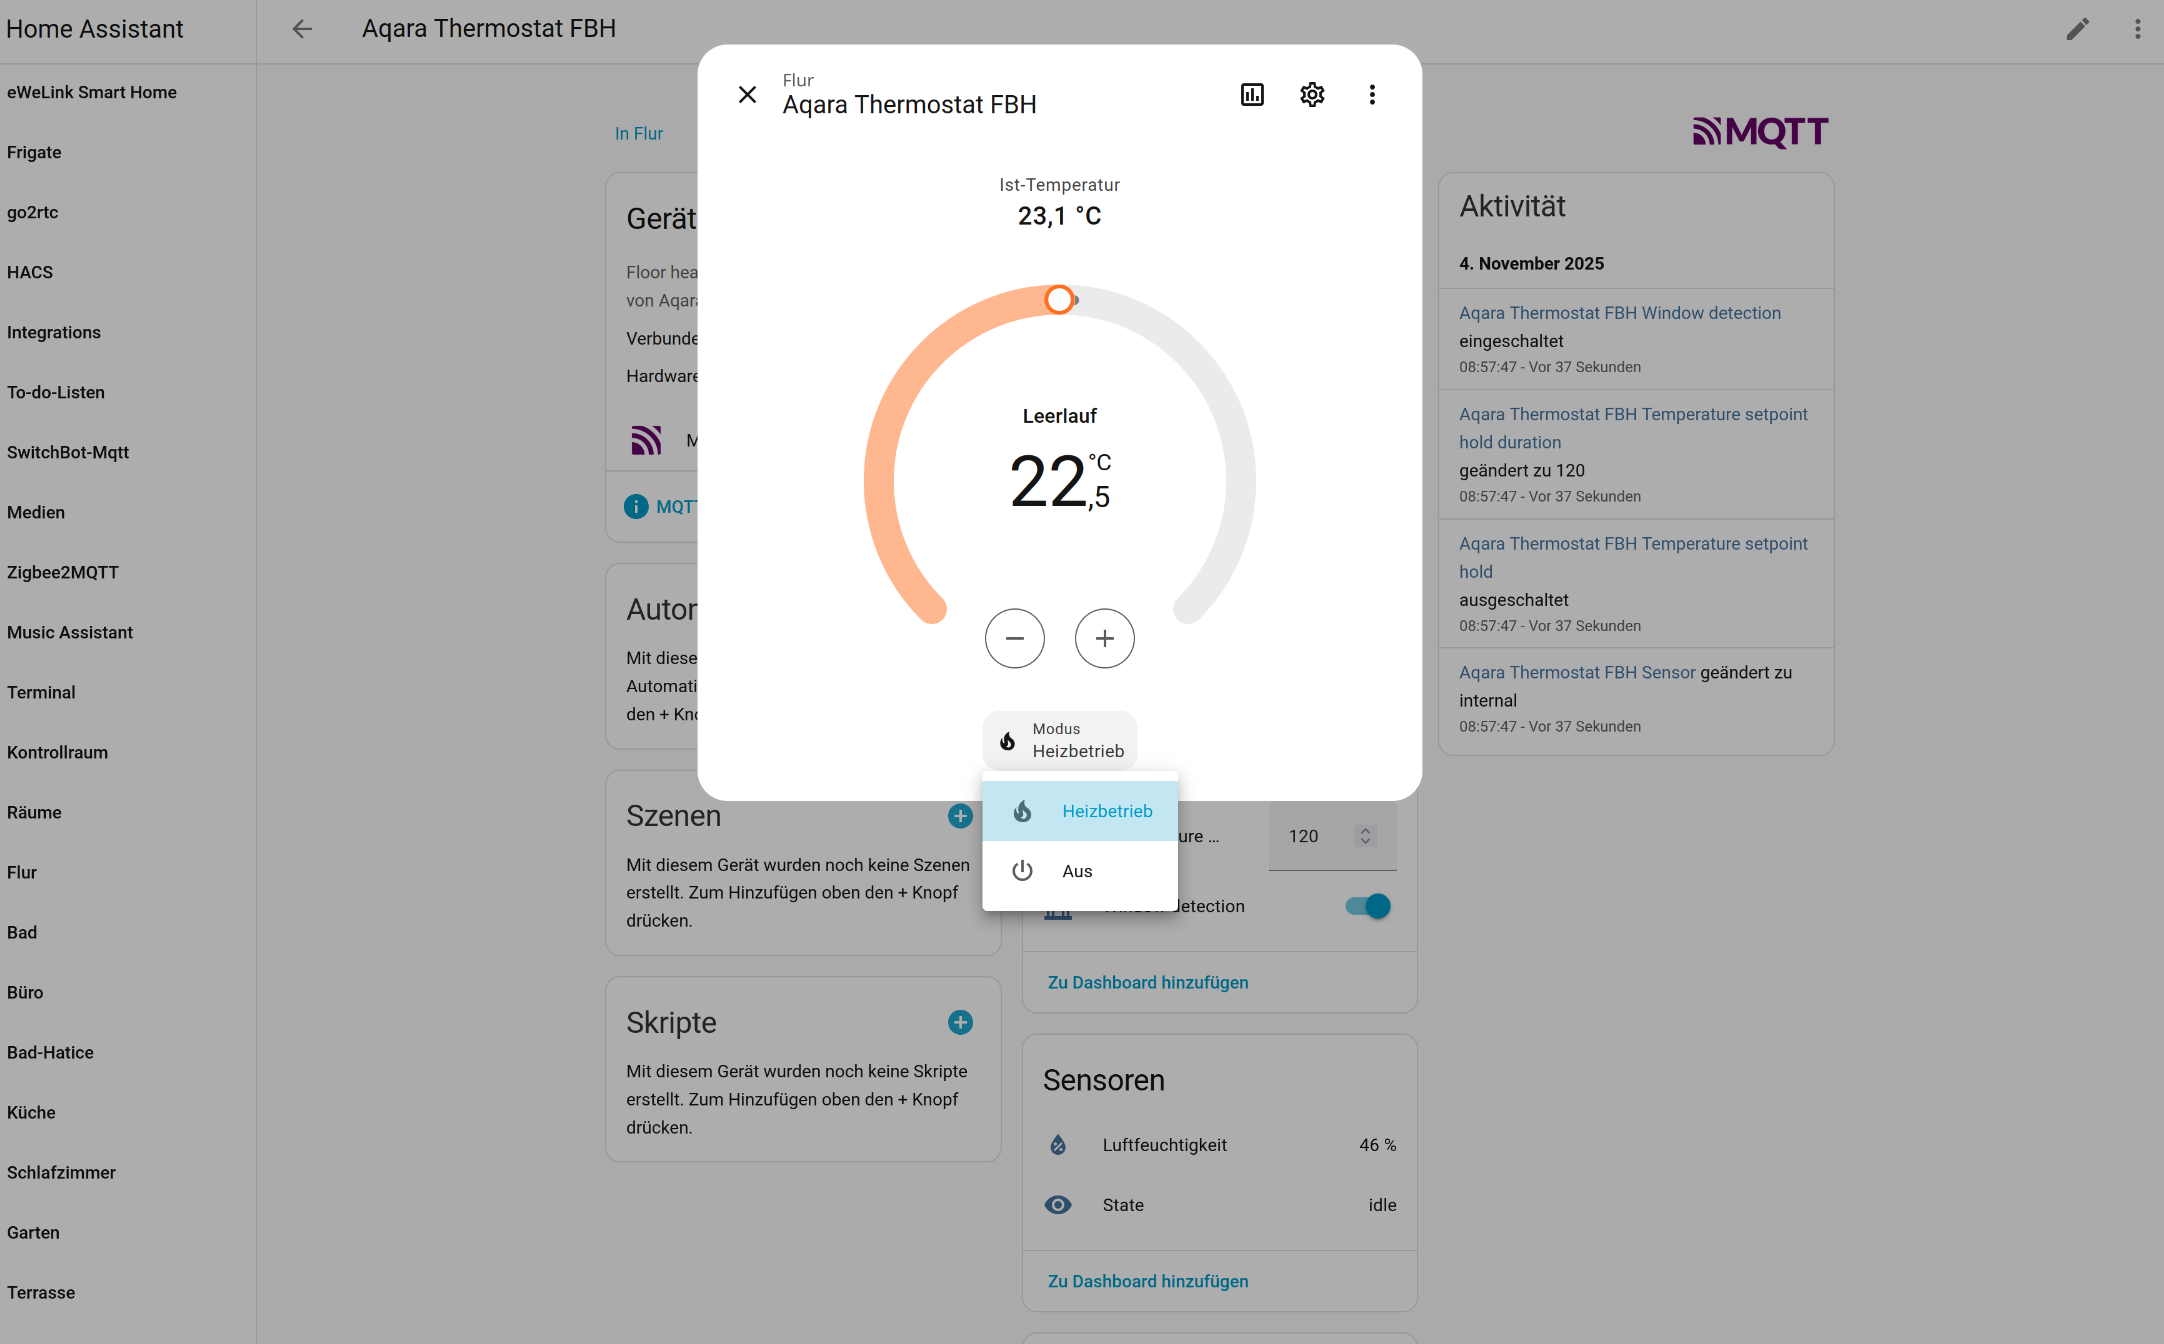Close the Aqara Thermostat FBH dialog
Image resolution: width=2164 pixels, height=1344 pixels.
(747, 95)
